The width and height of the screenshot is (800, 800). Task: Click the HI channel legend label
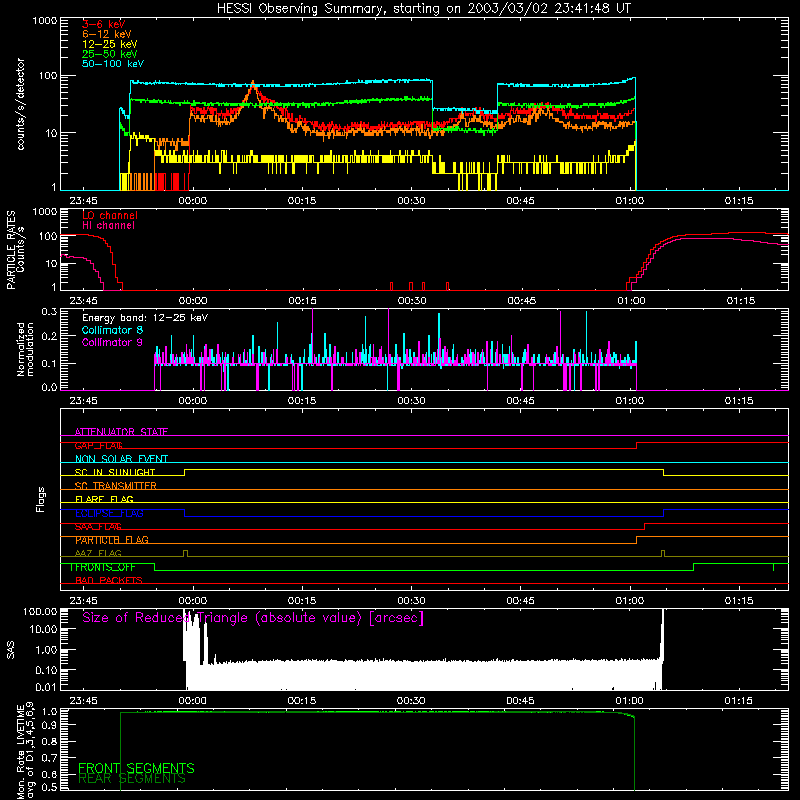click(x=108, y=225)
